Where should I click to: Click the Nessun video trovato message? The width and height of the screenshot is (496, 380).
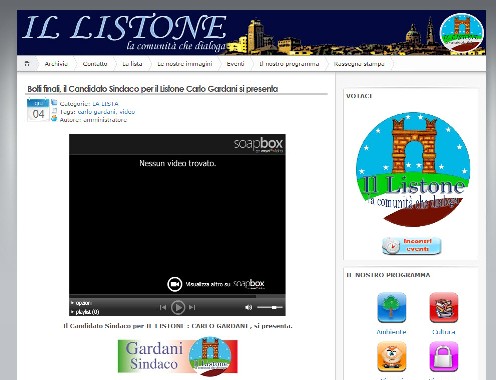(x=178, y=163)
